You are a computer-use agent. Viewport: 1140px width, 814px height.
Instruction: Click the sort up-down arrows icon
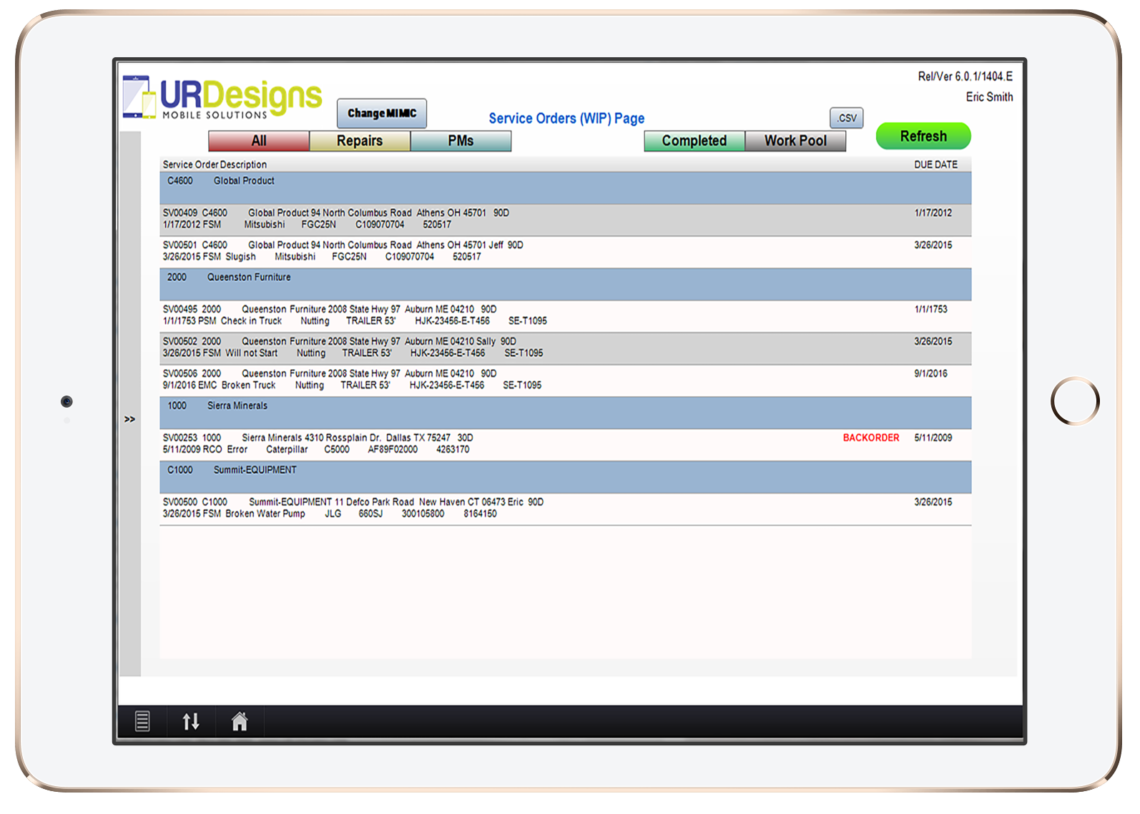[x=191, y=721]
